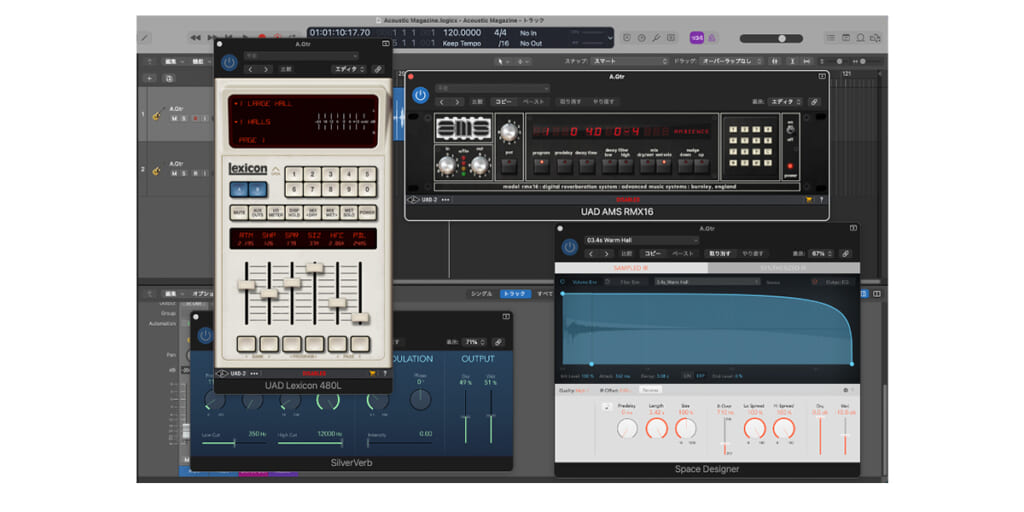Toggle power on the Lexicon 480L plugin
This screenshot has height=512, width=1024.
[229, 63]
